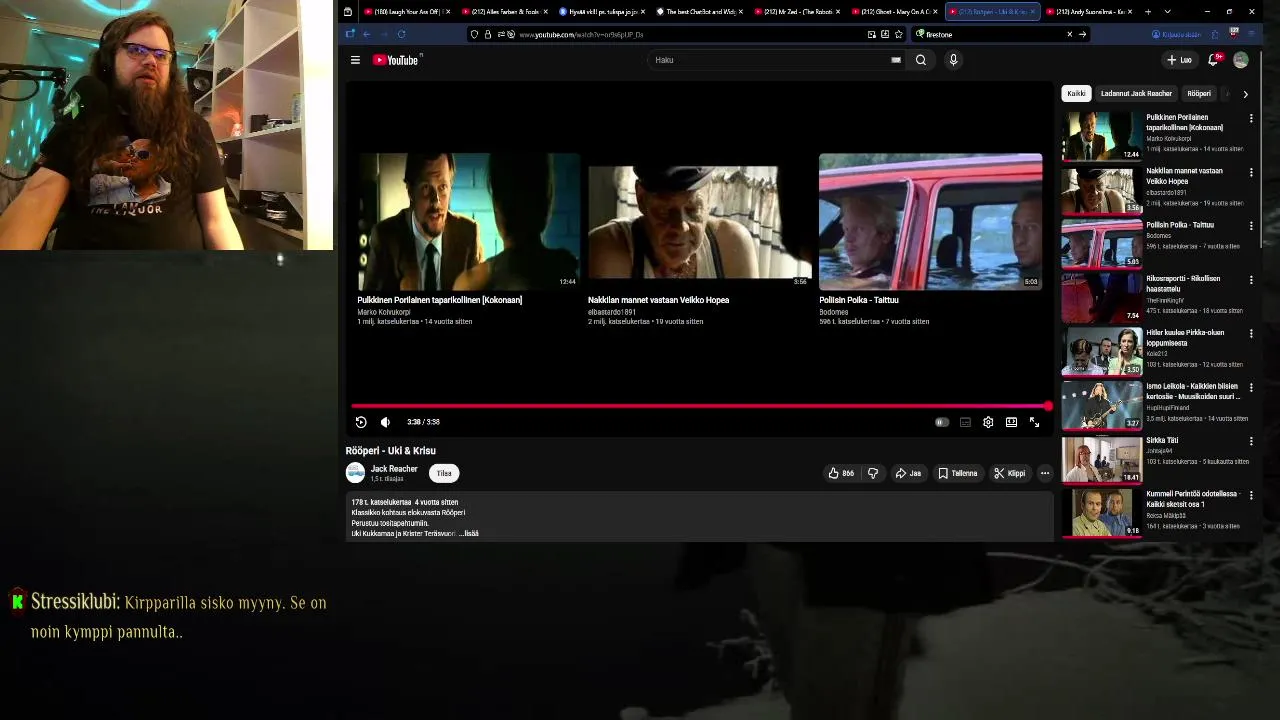Open the YouTube hamburger guide menu
Screen dimensions: 1280x720
pyautogui.click(x=355, y=60)
